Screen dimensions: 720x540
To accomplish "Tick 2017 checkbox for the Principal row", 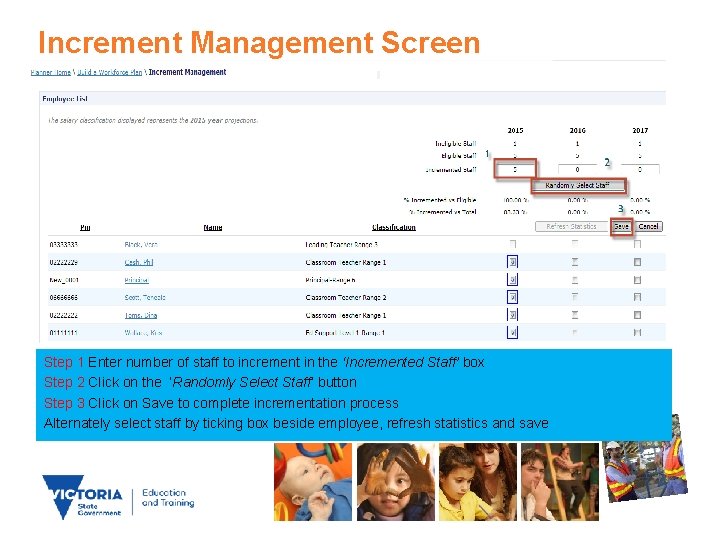I will click(637, 280).
